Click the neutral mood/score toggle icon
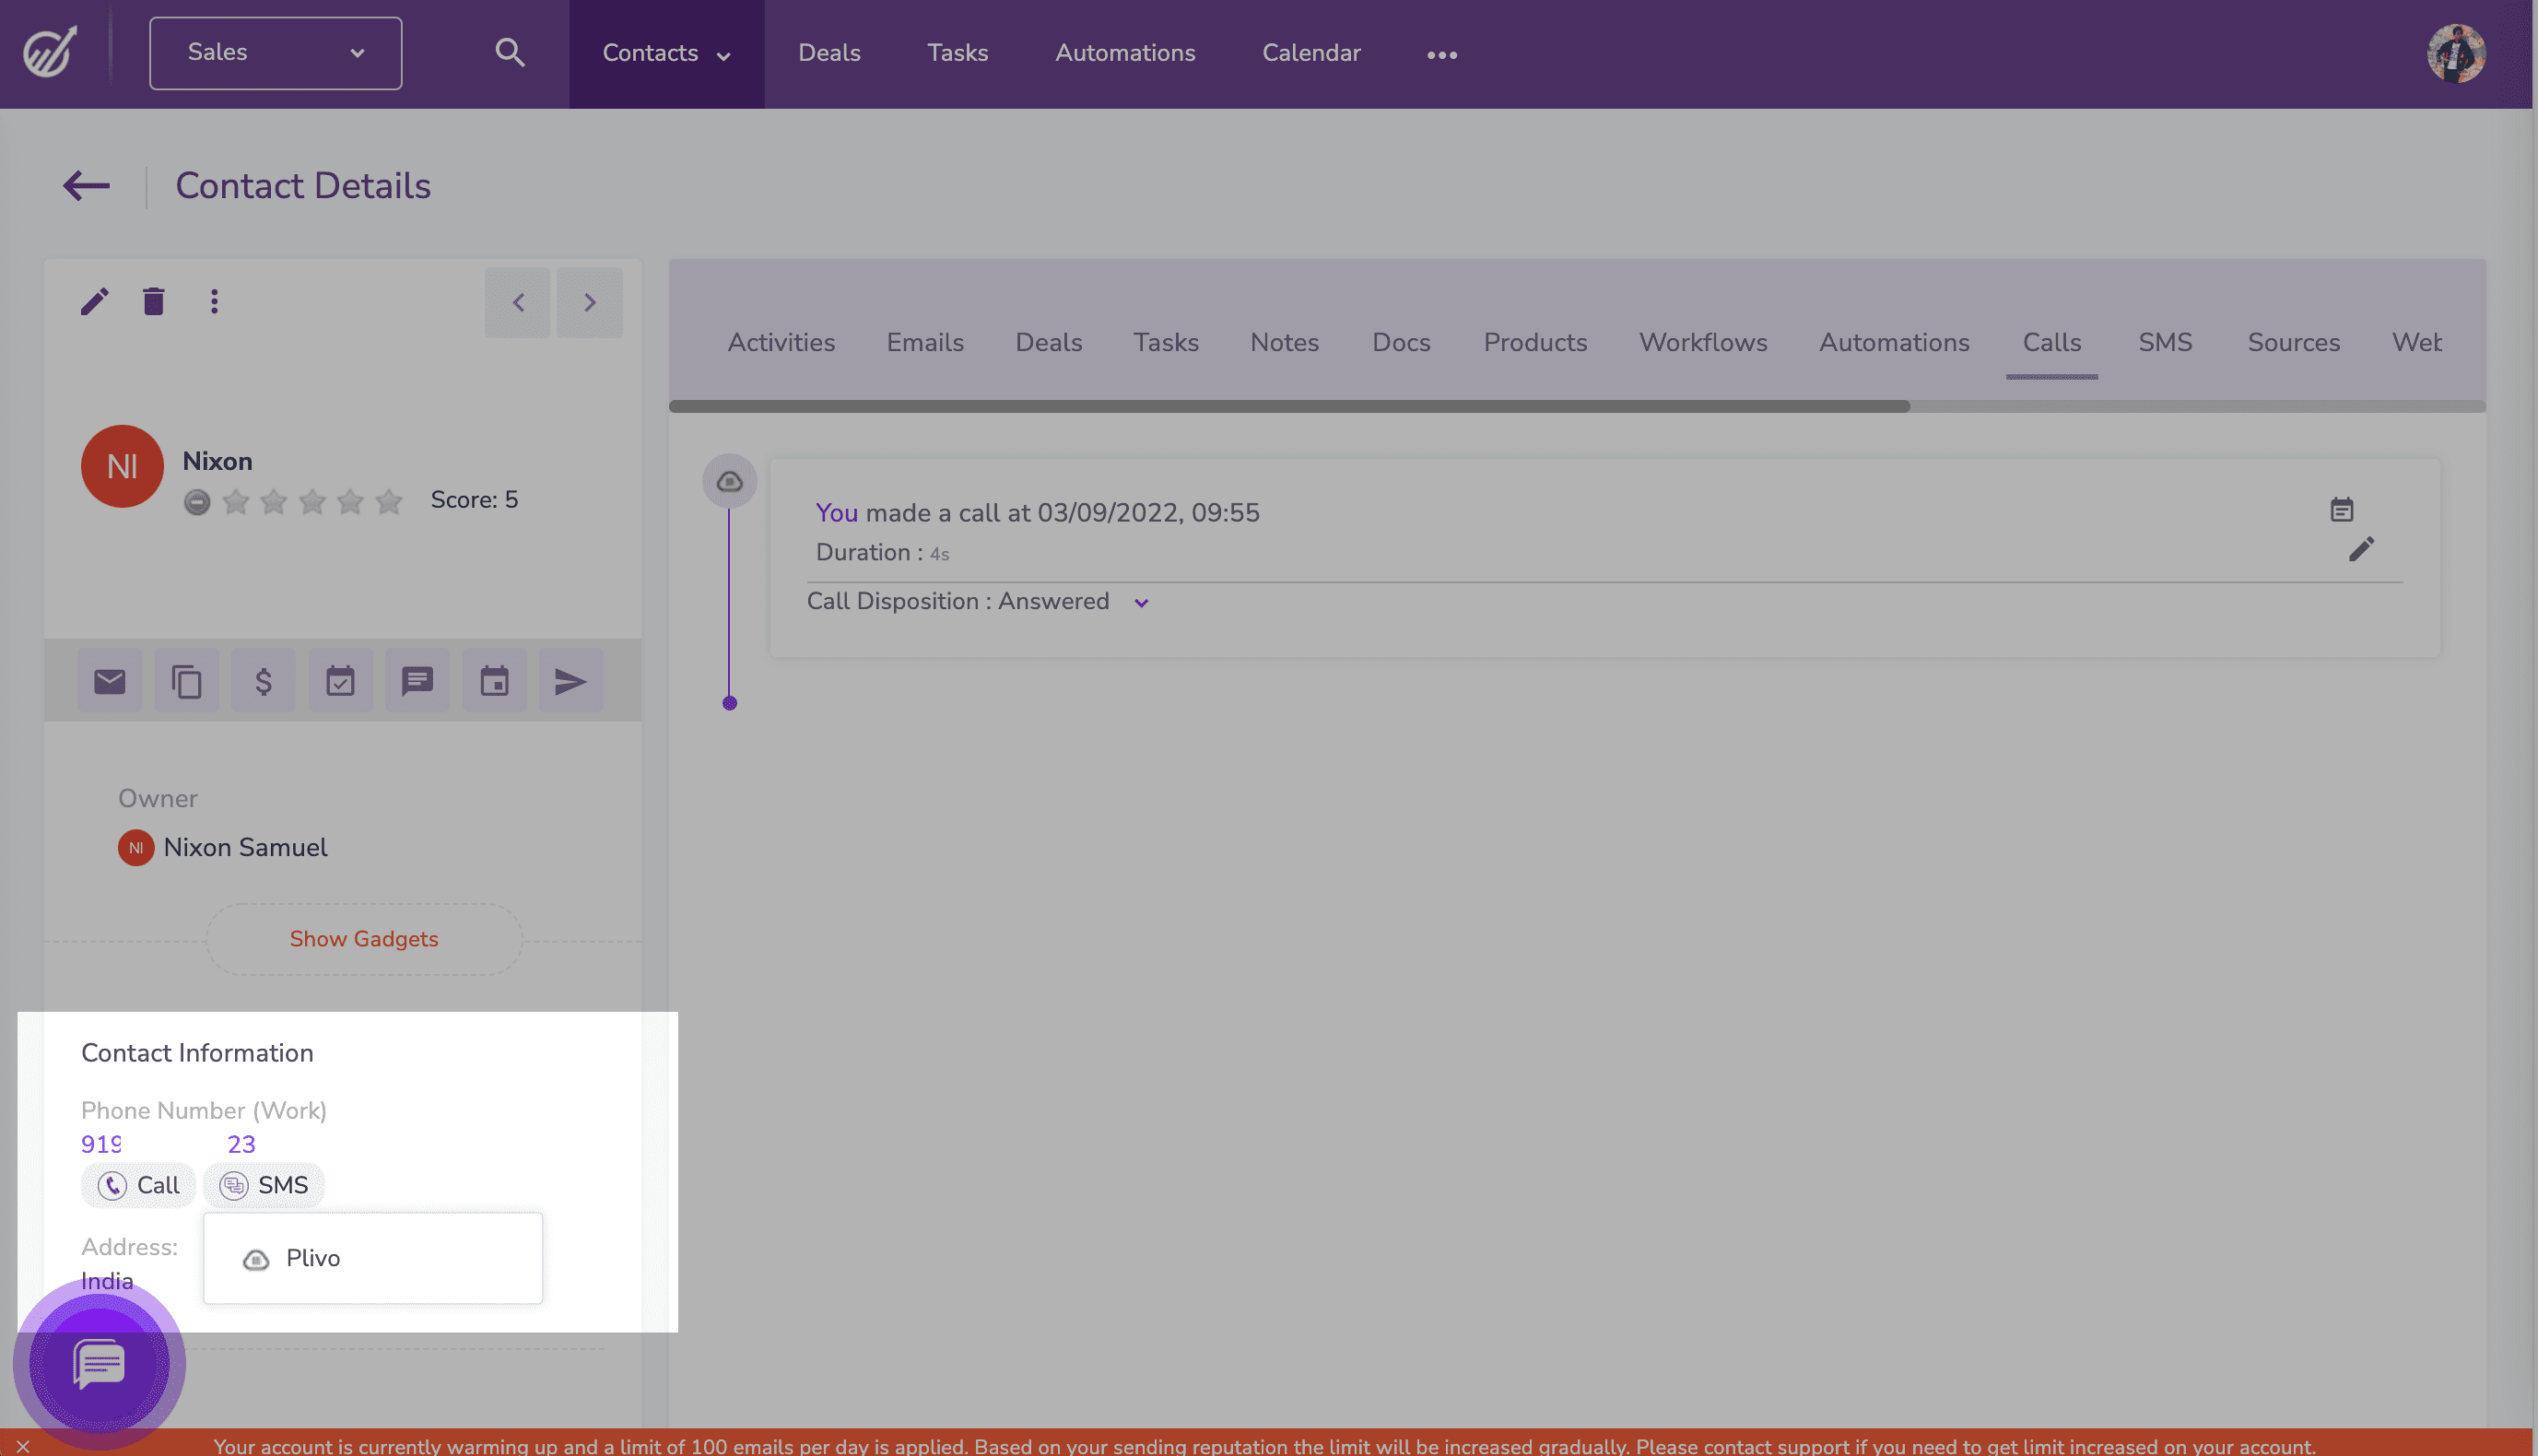The width and height of the screenshot is (2538, 1456). click(x=195, y=500)
